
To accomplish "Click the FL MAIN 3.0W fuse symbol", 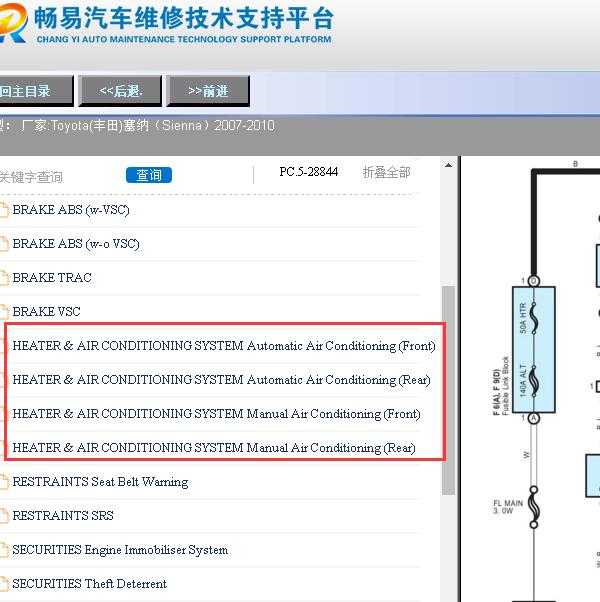I will point(534,507).
